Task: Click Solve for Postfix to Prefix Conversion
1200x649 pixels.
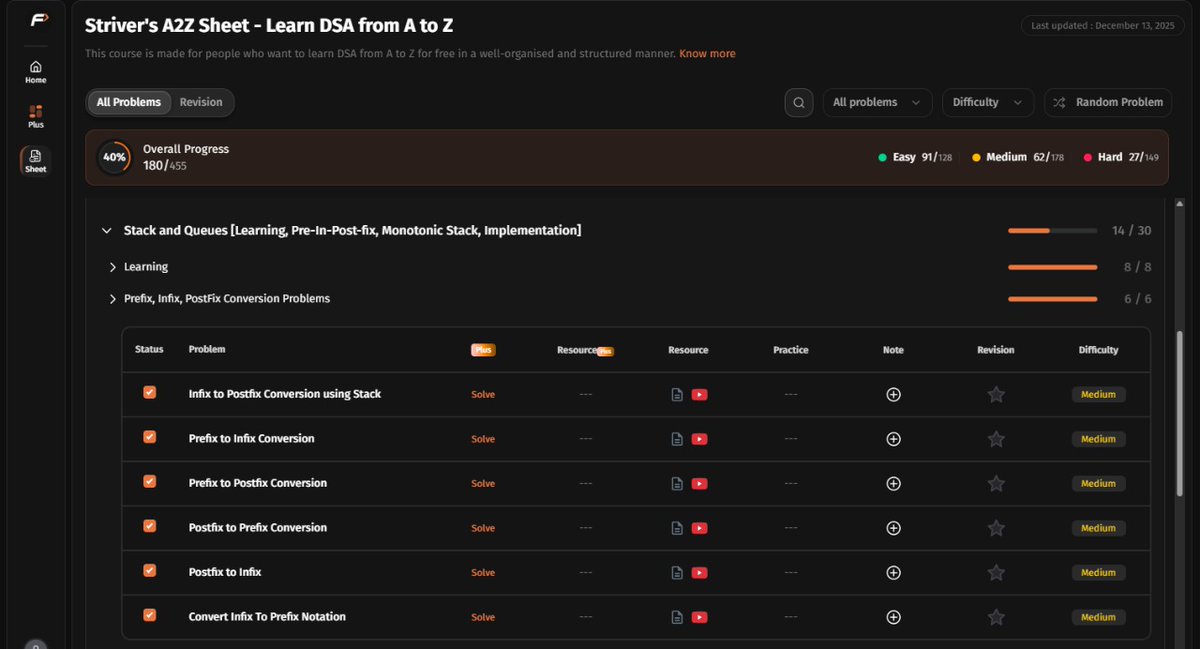Action: pos(483,528)
